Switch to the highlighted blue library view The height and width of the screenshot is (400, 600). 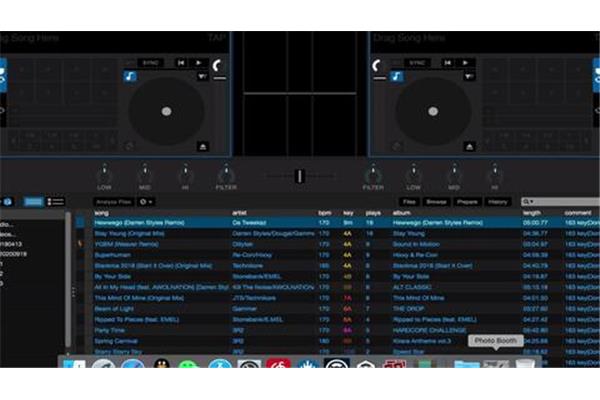33,202
